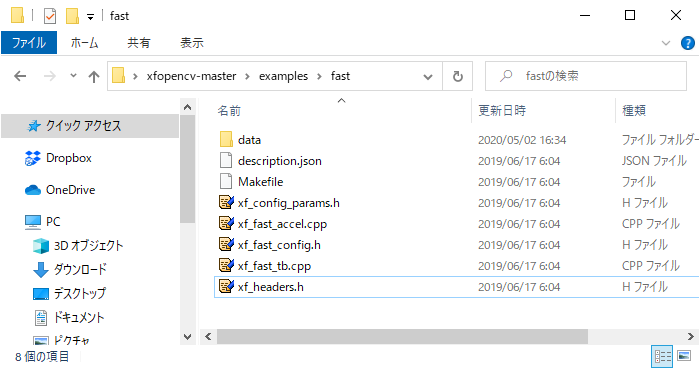Go up one folder level with the up arrow
The image size is (700, 369).
click(x=94, y=76)
